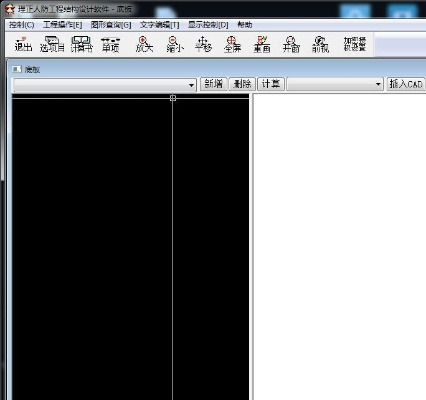This screenshot has height=400, width=426.
Task: Open the 工程操作[E] menu
Action: click(x=63, y=25)
